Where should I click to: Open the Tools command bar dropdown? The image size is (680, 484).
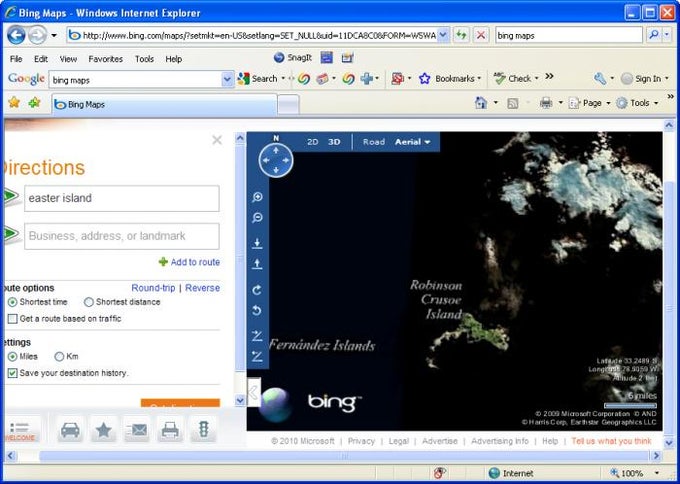[656, 103]
